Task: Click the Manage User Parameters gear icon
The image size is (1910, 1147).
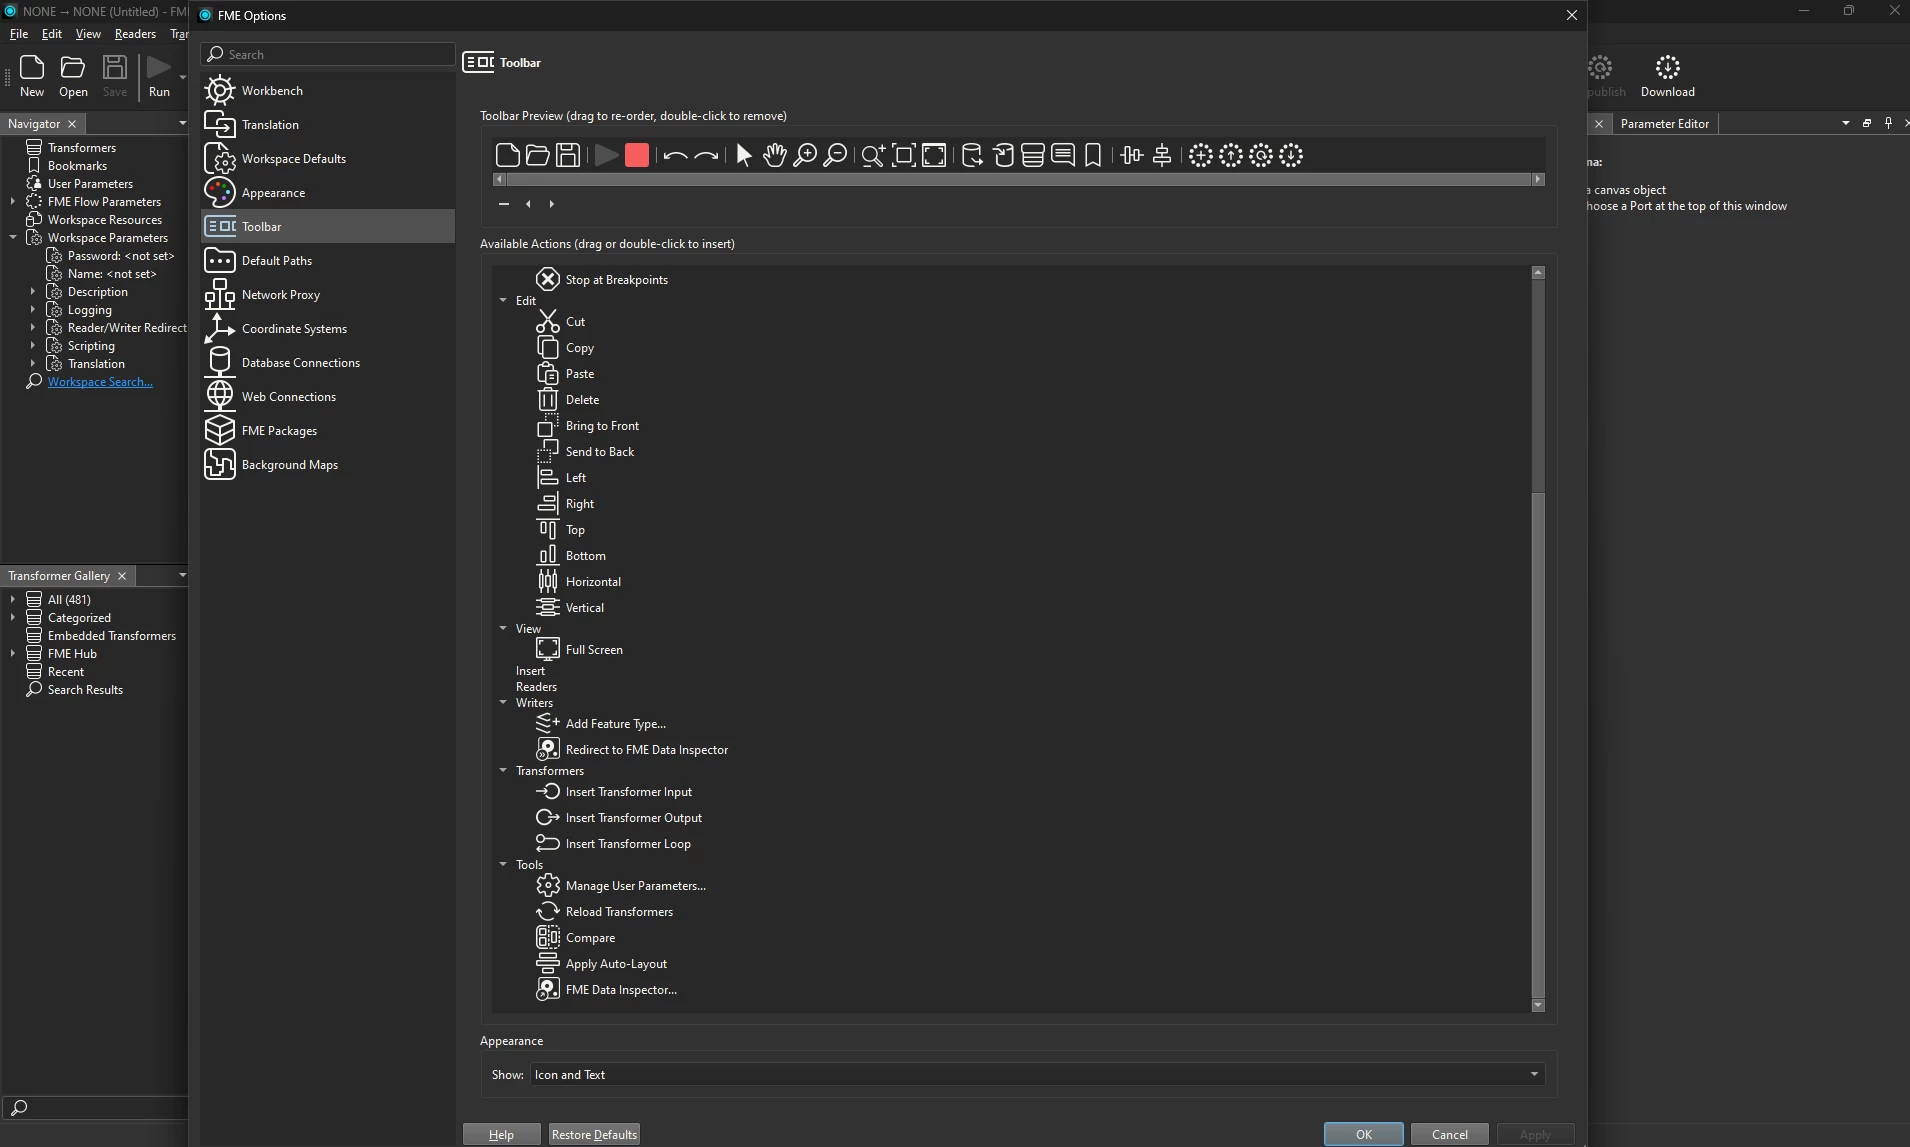Action: tap(547, 886)
